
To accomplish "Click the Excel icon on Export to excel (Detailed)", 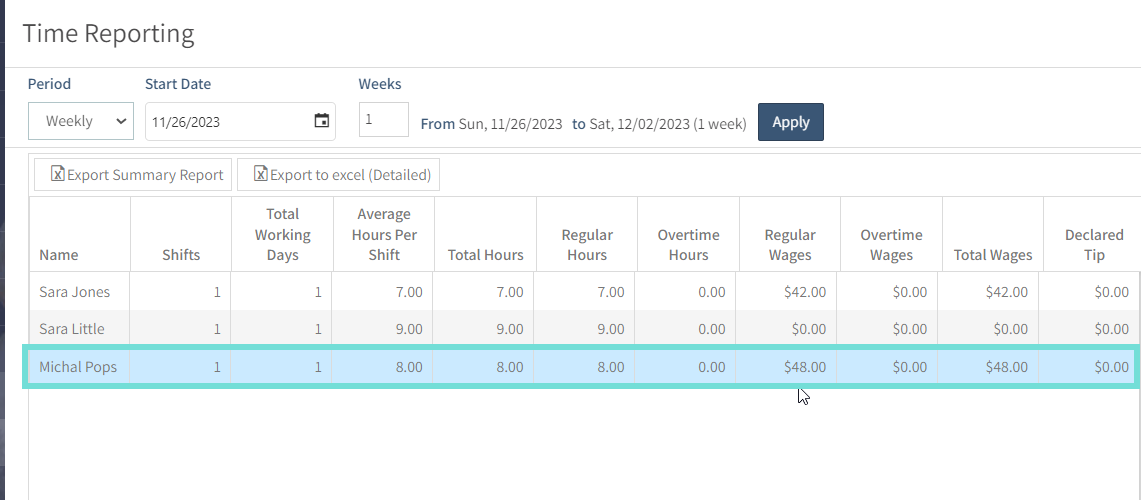I will click(261, 174).
